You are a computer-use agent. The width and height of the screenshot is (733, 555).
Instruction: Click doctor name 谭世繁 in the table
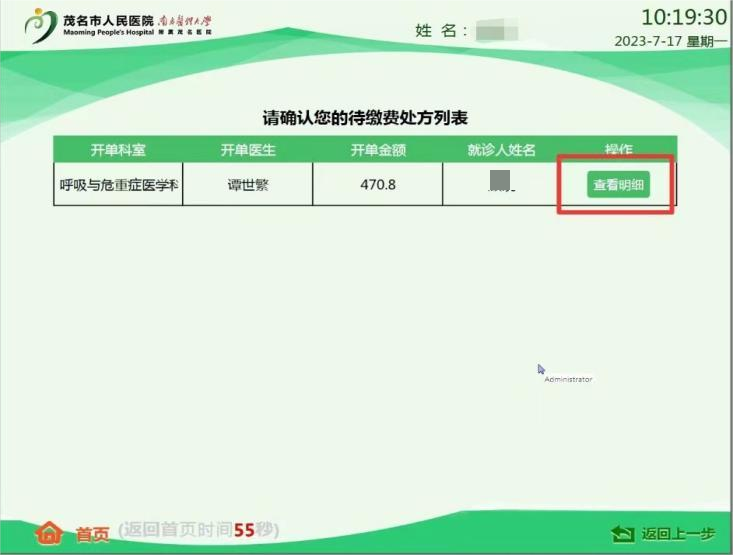(248, 185)
